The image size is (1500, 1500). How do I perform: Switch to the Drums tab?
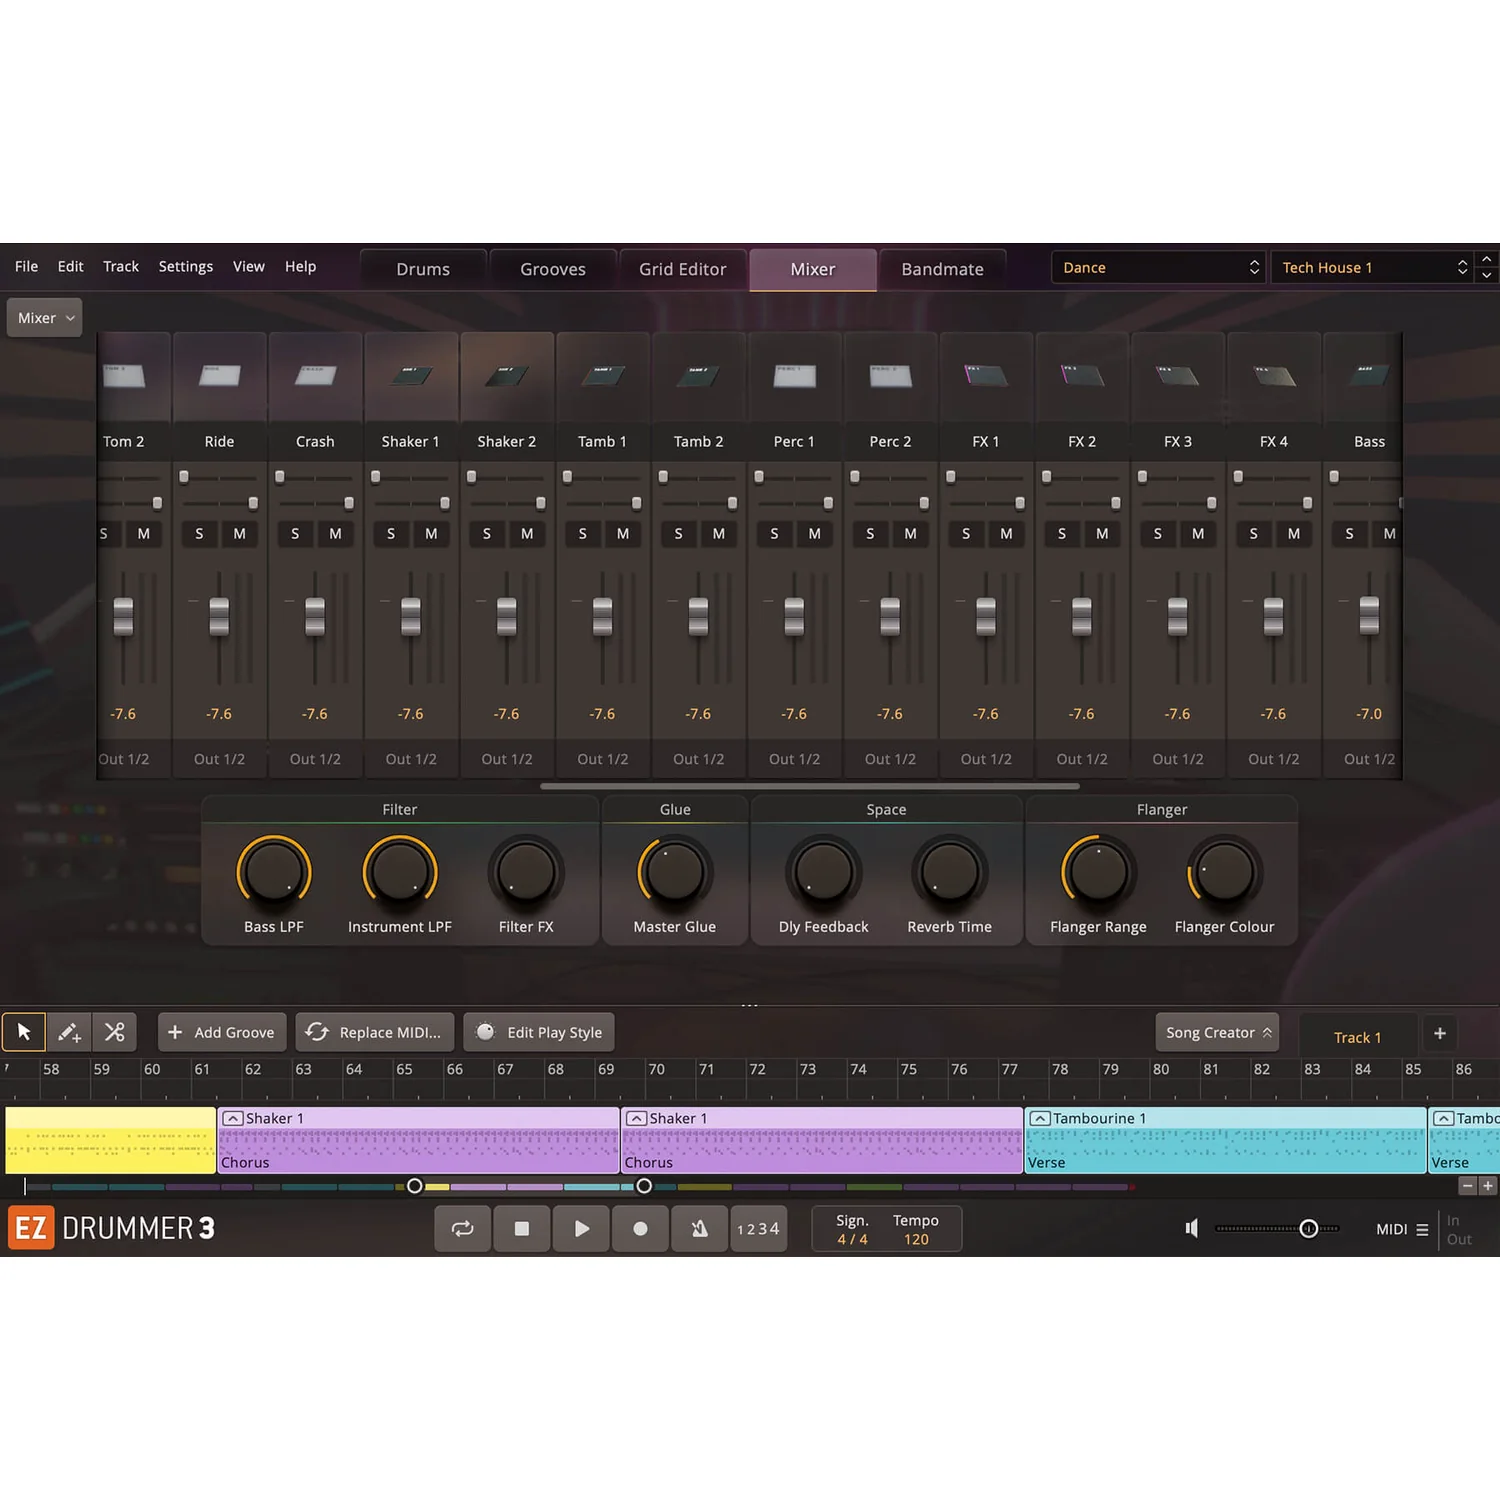coord(423,269)
